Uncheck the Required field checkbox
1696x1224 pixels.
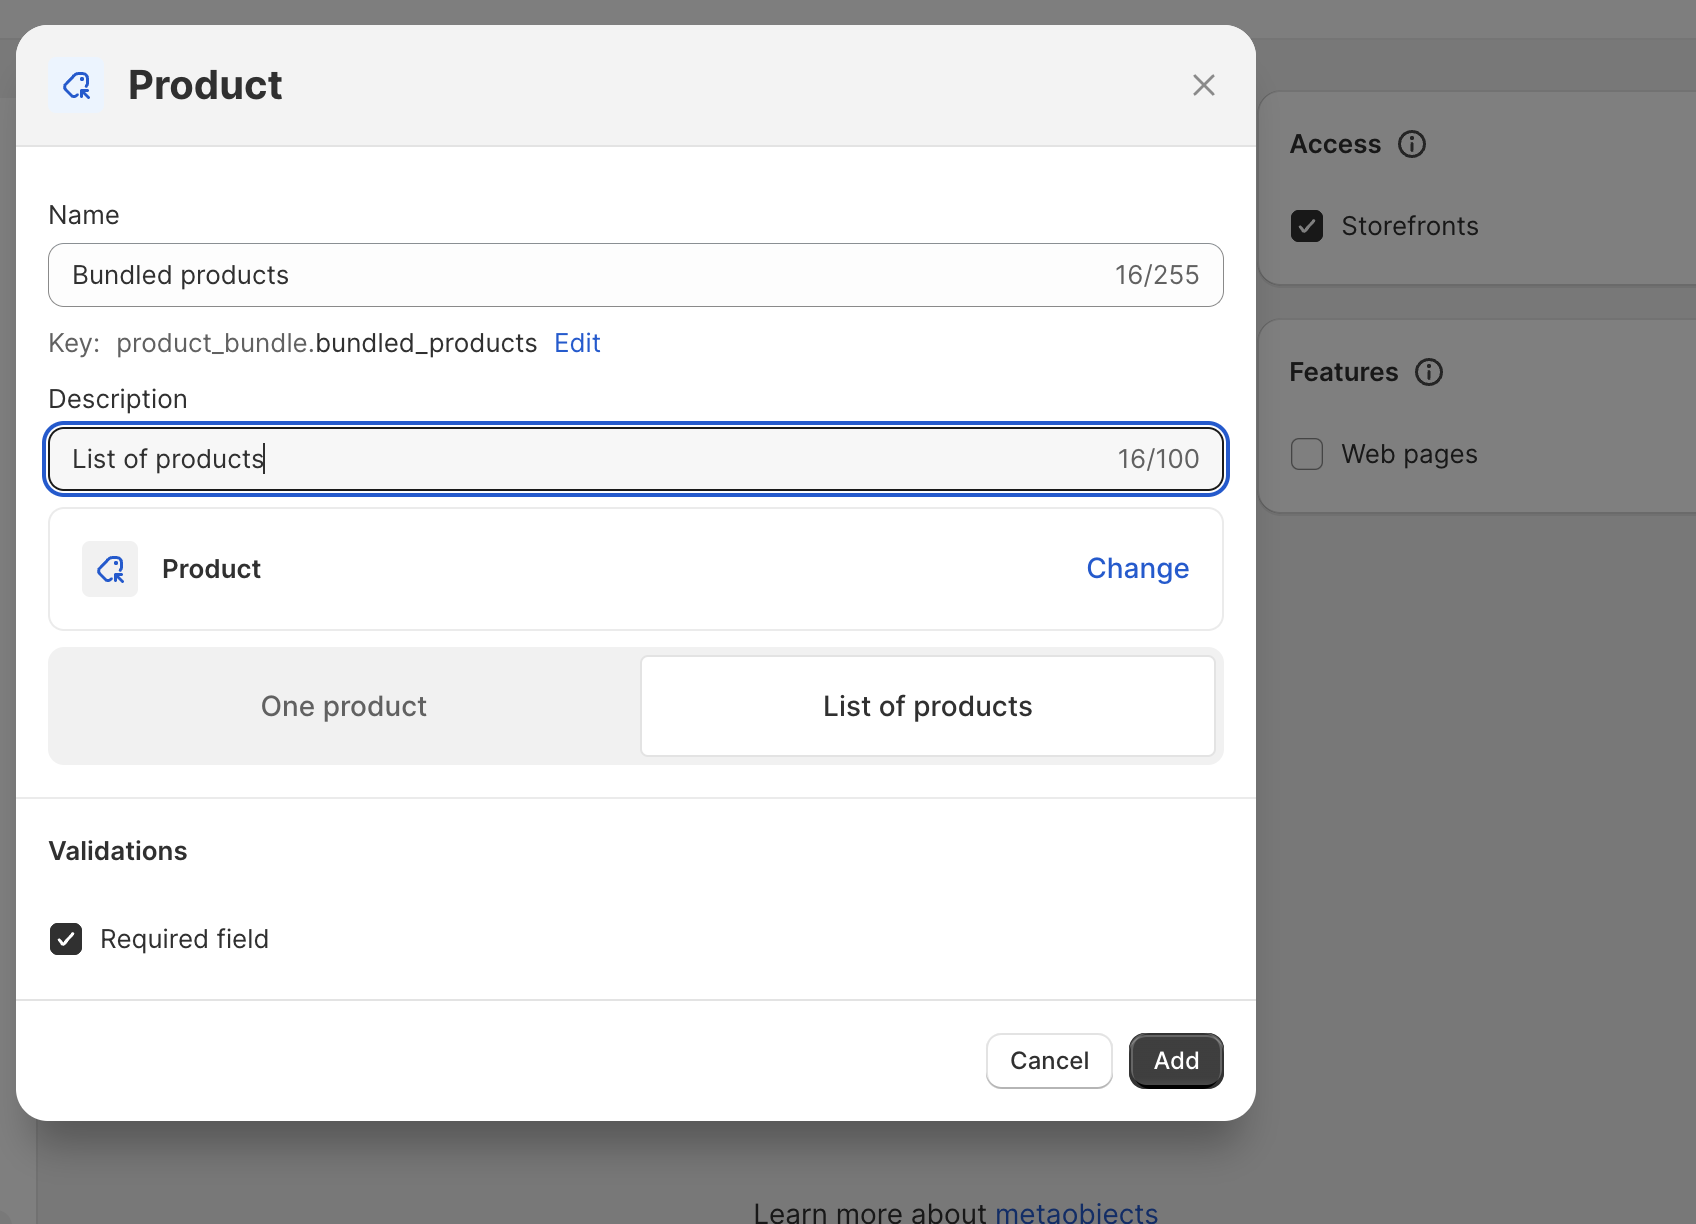tap(66, 939)
